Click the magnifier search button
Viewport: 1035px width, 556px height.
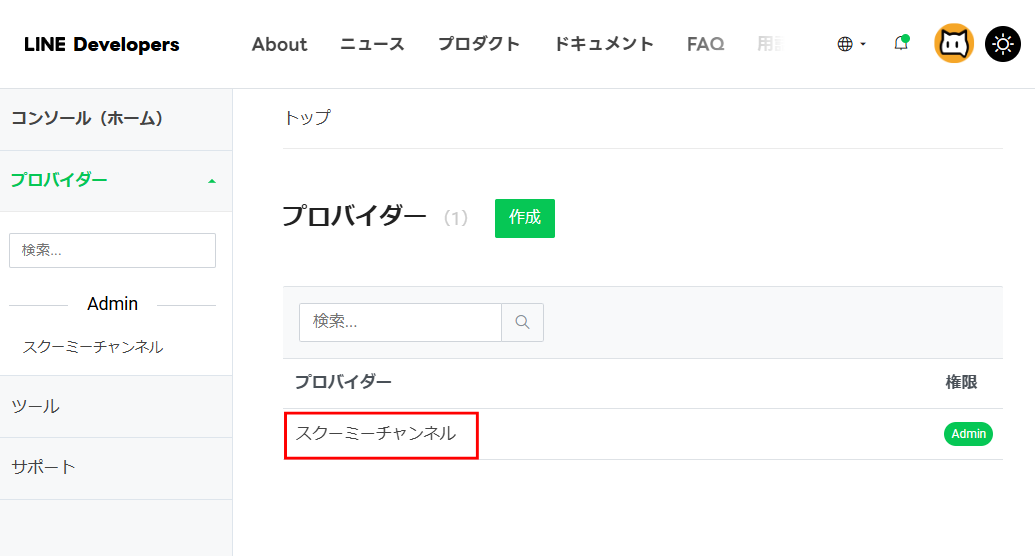pos(522,322)
